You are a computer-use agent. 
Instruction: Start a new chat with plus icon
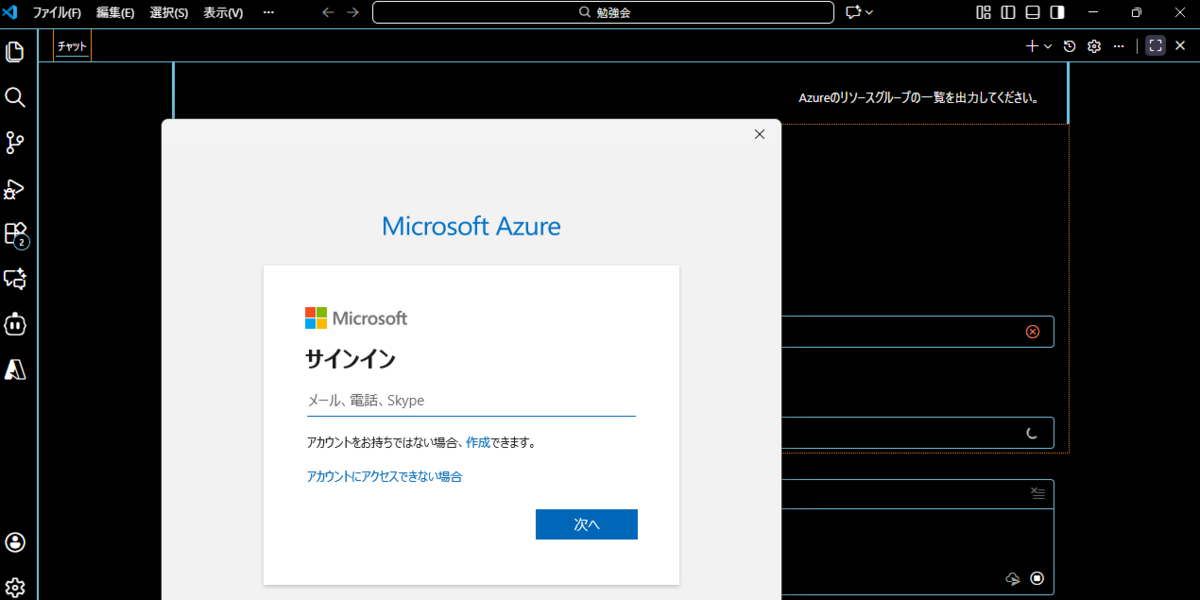pyautogui.click(x=1032, y=46)
